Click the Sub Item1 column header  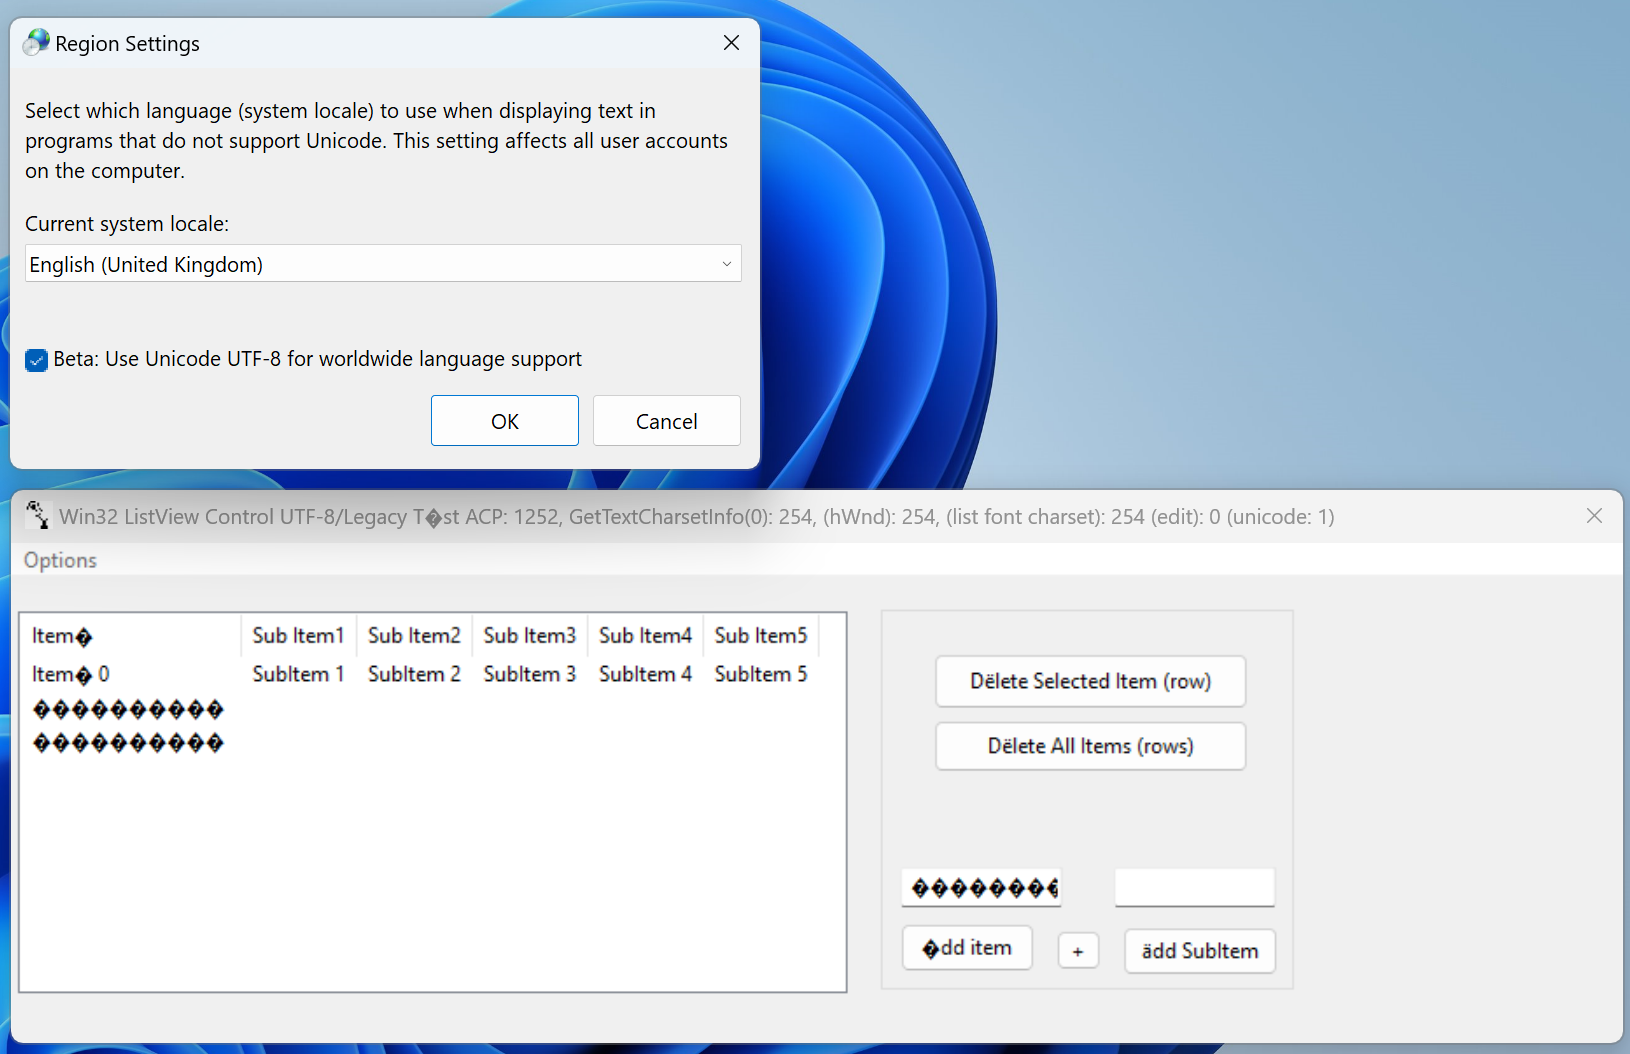(298, 635)
